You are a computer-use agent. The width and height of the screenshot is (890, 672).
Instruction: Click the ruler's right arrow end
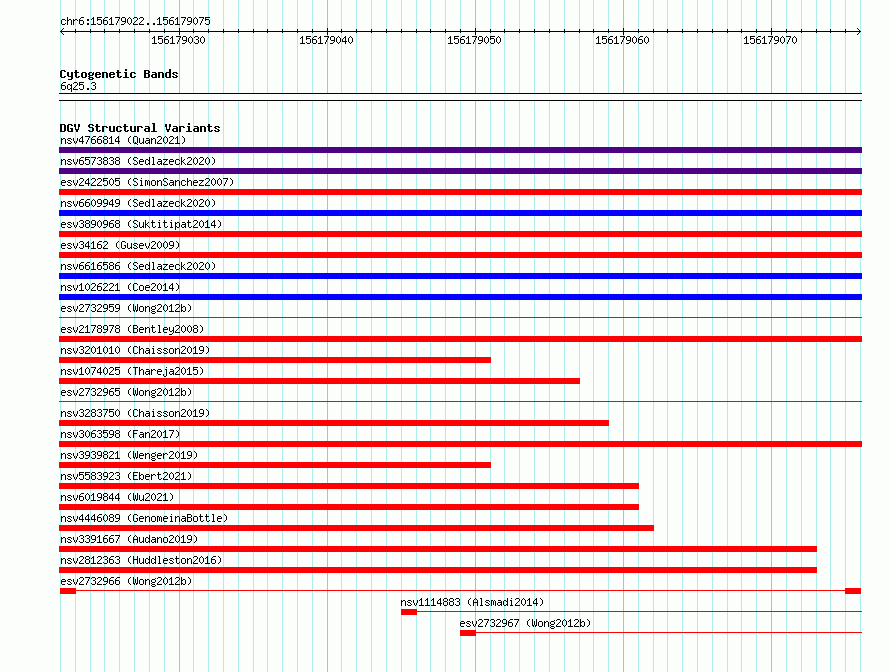859,31
